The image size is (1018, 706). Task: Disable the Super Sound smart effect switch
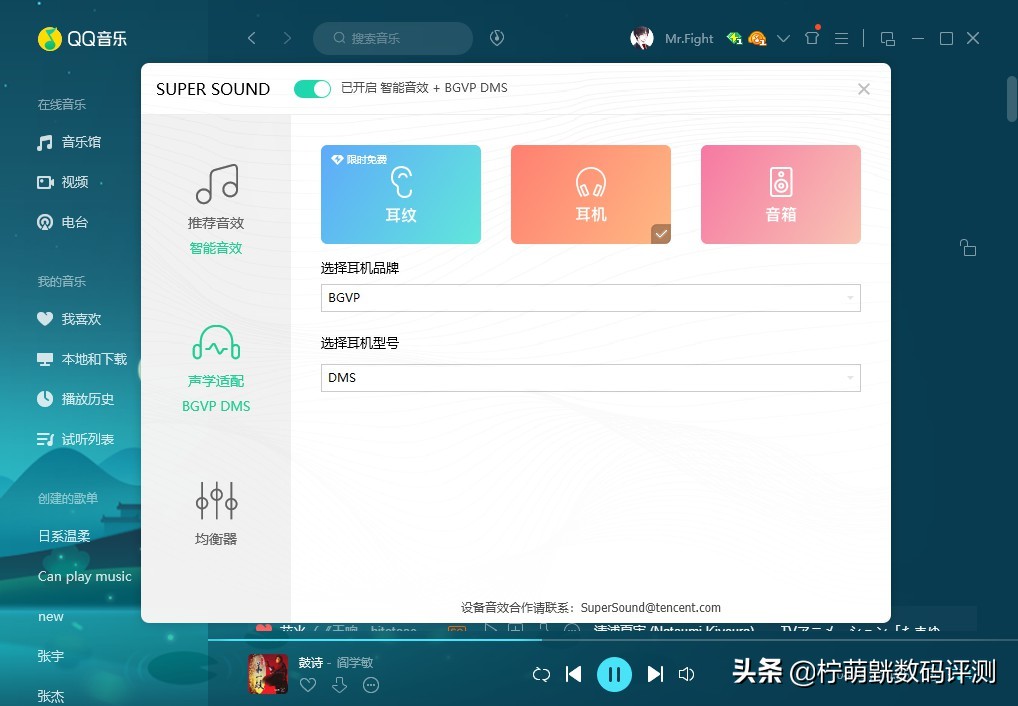(311, 88)
